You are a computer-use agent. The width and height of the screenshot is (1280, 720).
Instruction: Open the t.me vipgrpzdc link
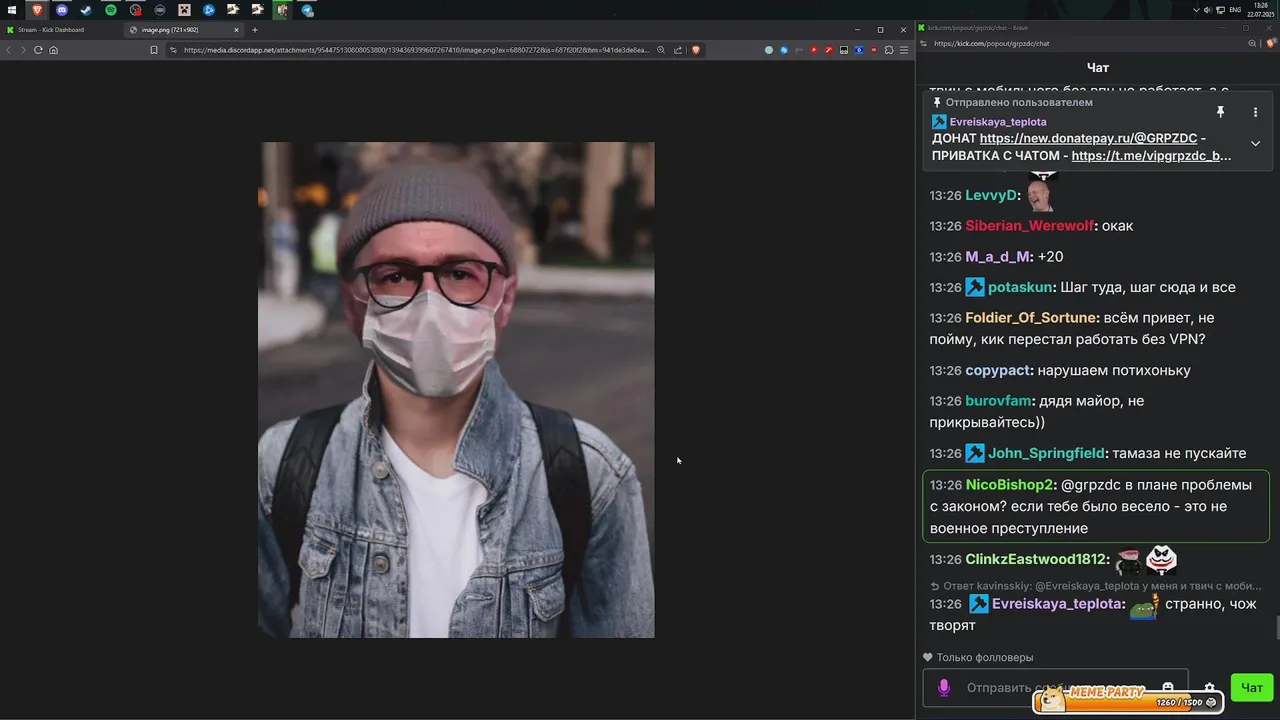(1151, 156)
